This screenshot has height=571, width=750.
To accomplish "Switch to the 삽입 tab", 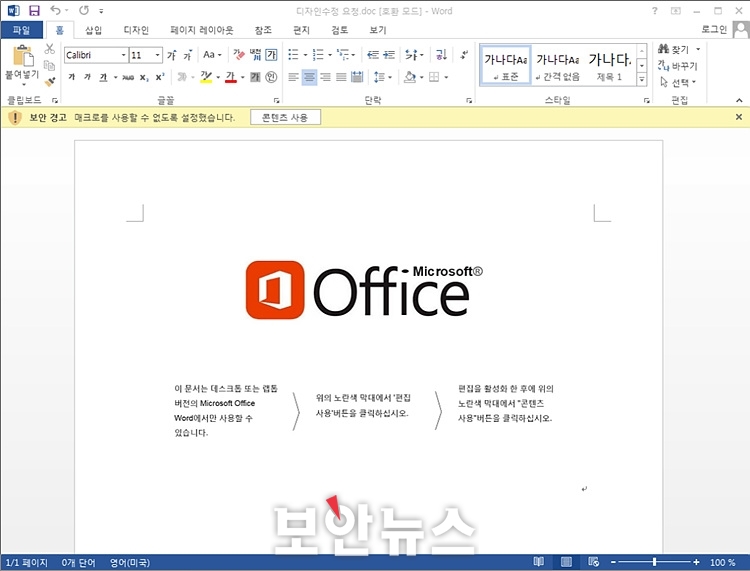I will tap(93, 30).
